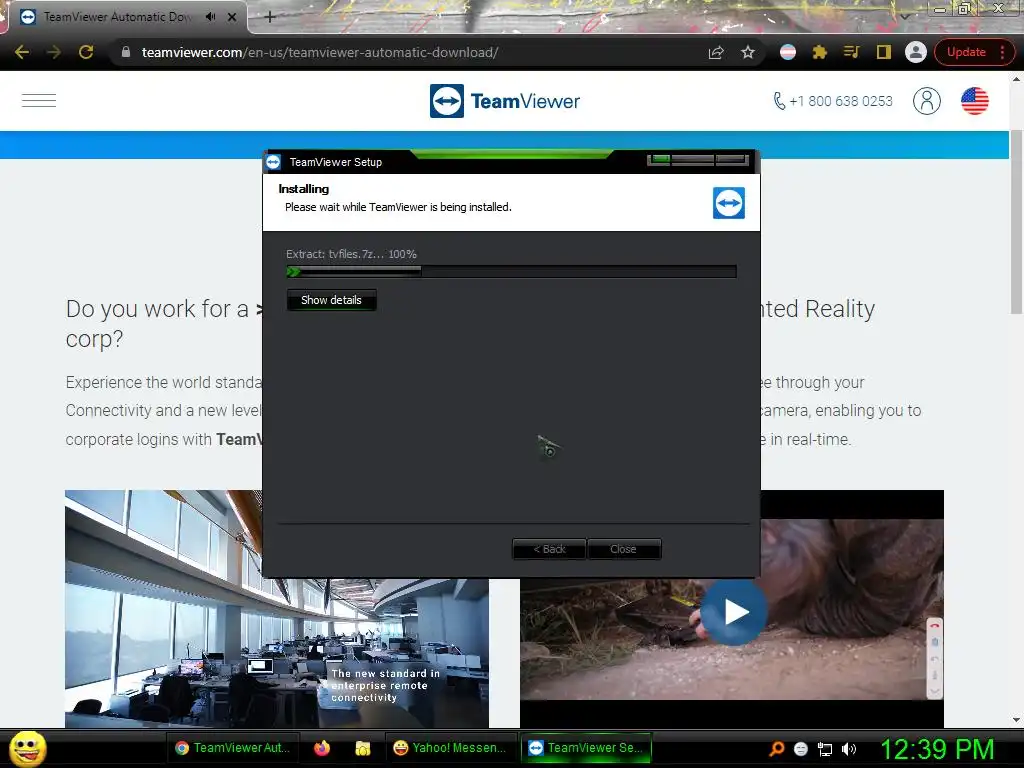Click the floating widget on the right edge
The image size is (1024, 768).
935,658
